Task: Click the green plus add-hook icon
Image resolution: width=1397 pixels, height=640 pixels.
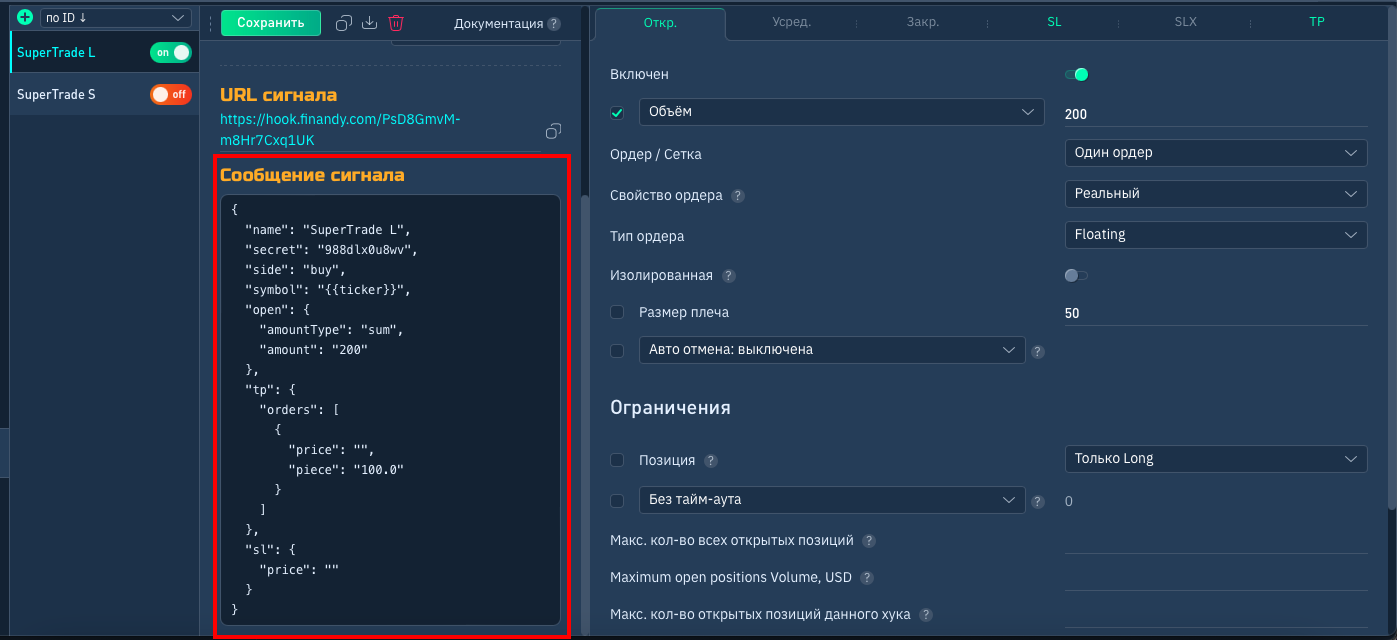Action: tap(25, 18)
